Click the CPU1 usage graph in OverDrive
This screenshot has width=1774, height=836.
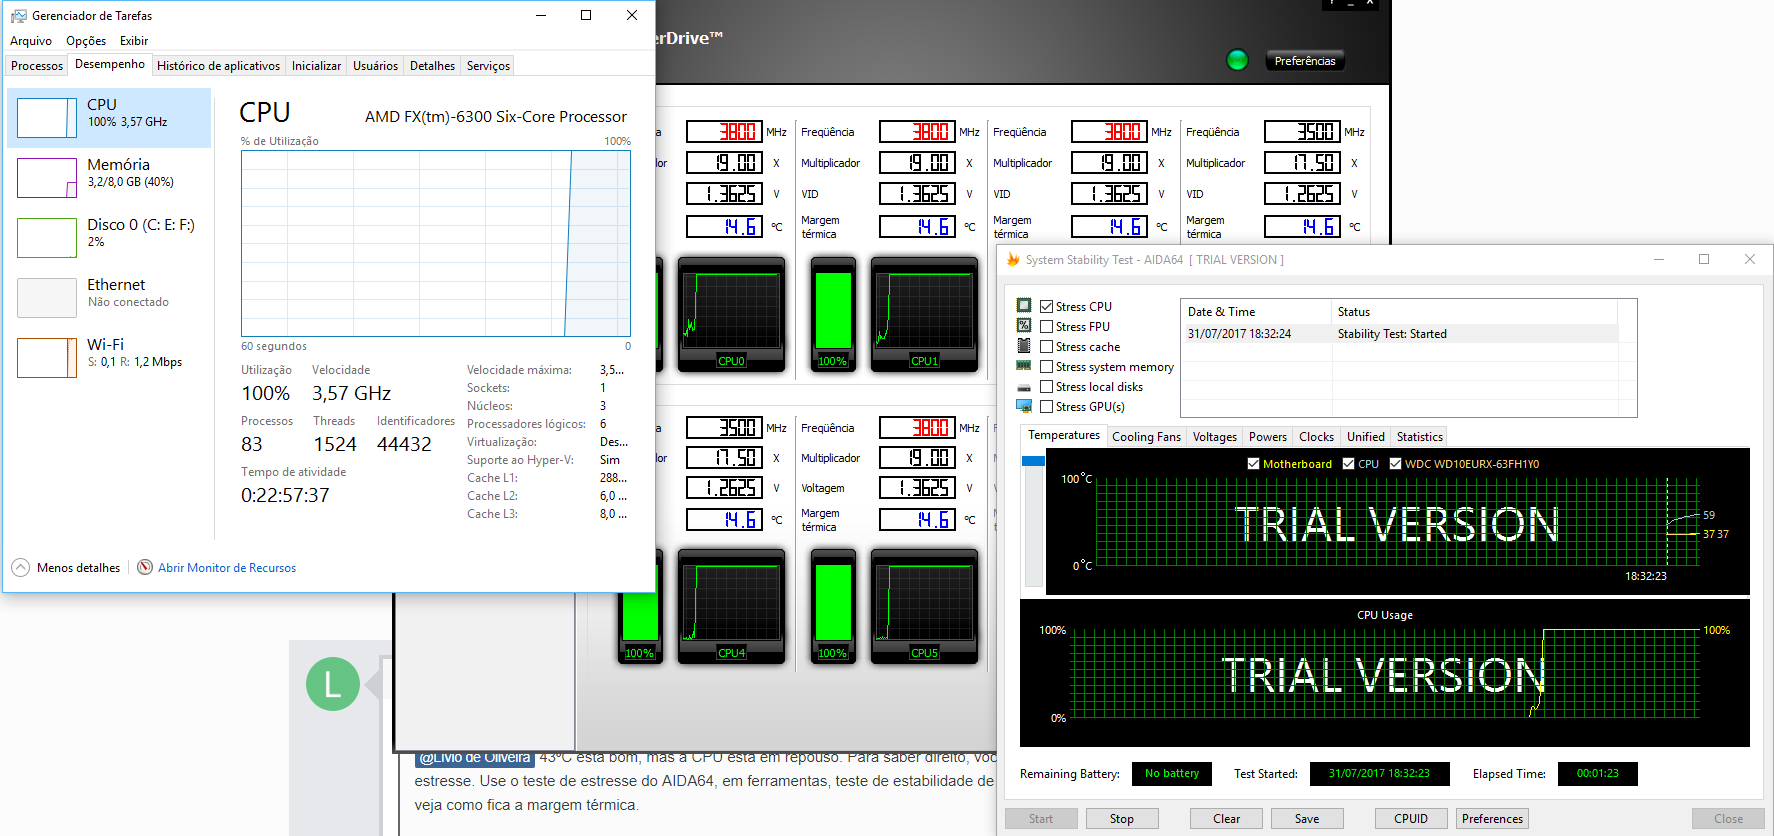[x=924, y=314]
